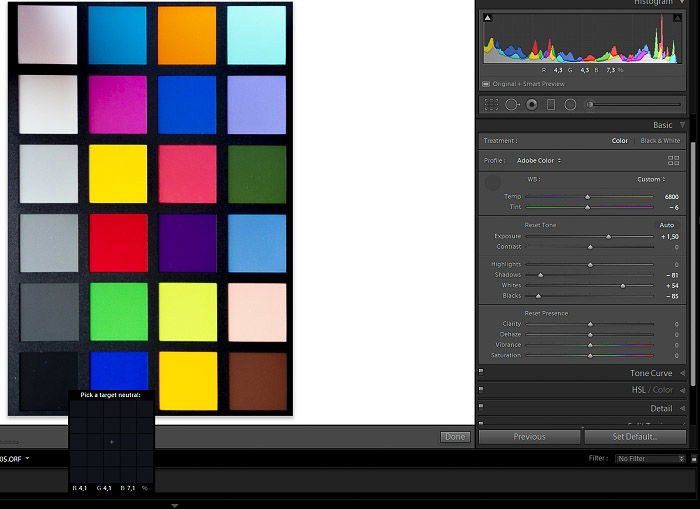Click the Exposure slider handle
700x509 pixels.
pyautogui.click(x=608, y=237)
